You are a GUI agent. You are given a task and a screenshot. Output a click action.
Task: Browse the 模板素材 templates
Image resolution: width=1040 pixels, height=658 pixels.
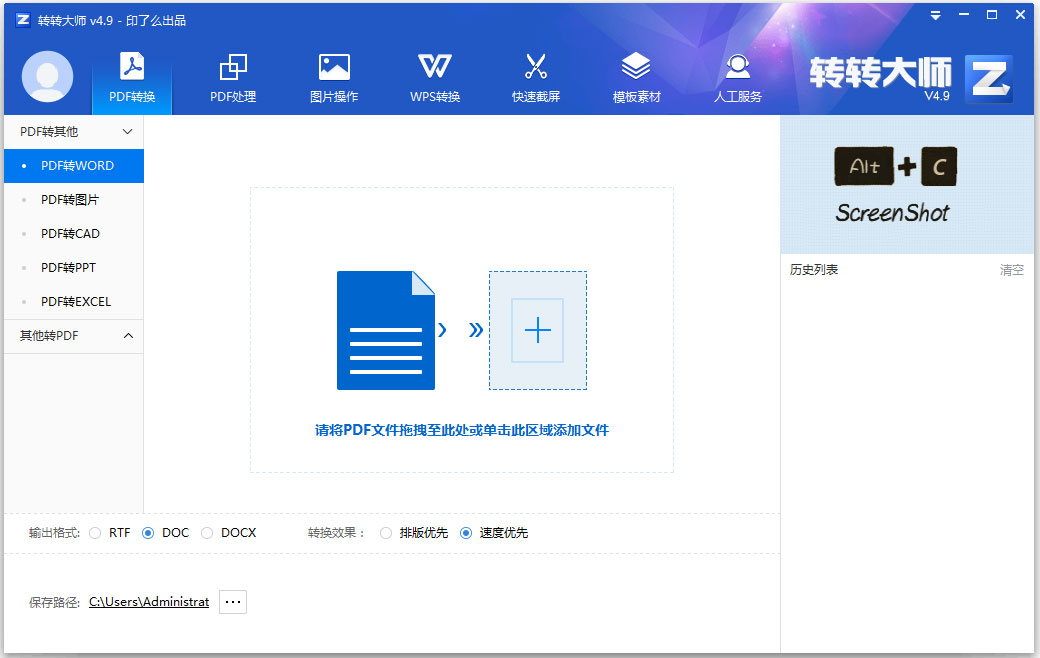tap(635, 77)
